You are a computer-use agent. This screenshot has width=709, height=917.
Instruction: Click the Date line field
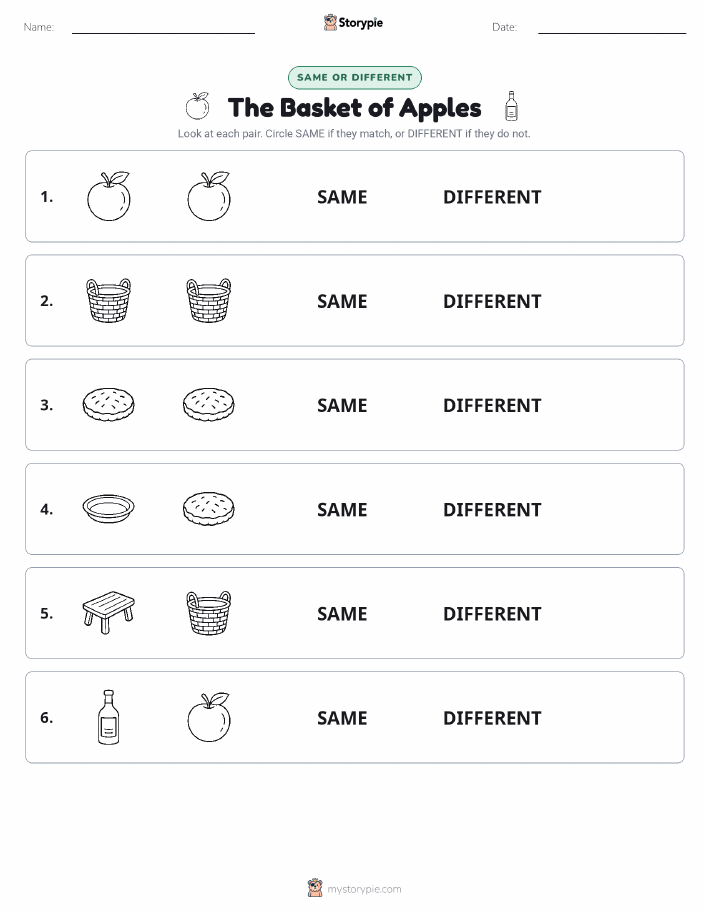(612, 27)
